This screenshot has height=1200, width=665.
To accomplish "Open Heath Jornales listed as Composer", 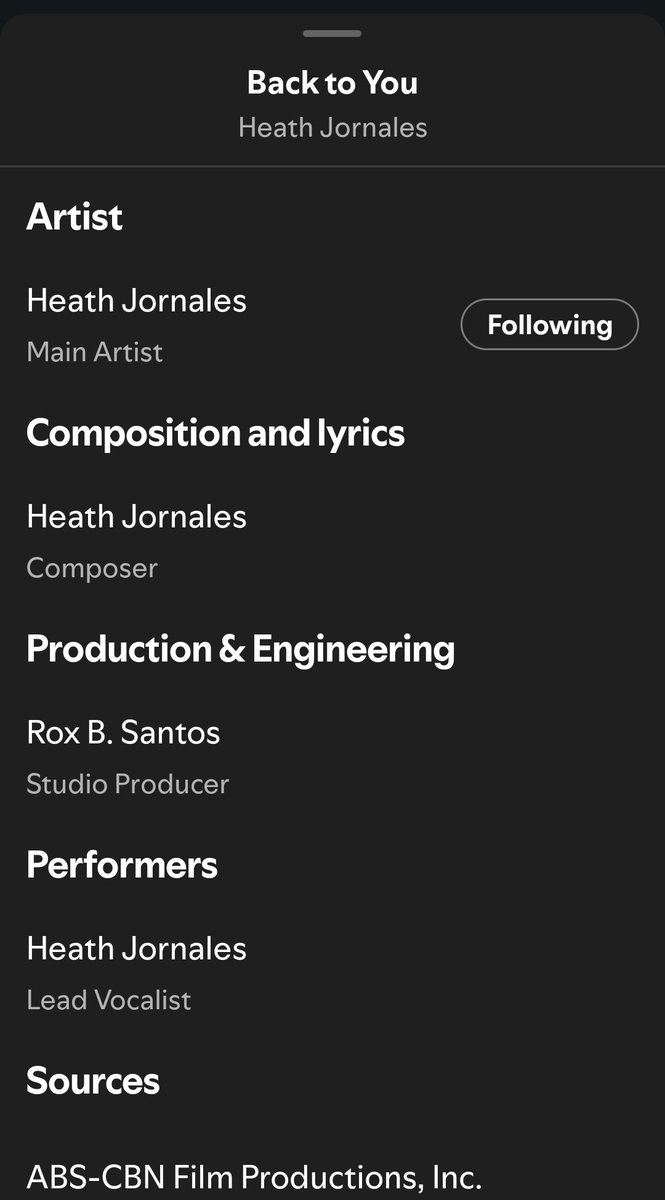I will pyautogui.click(x=136, y=516).
